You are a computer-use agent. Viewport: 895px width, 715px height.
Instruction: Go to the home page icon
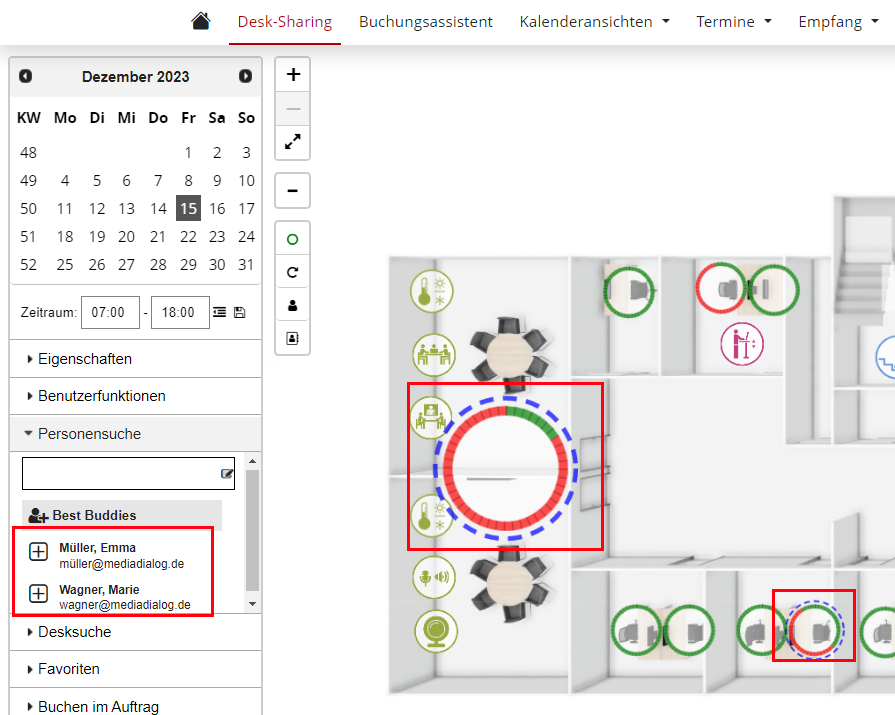coord(200,21)
